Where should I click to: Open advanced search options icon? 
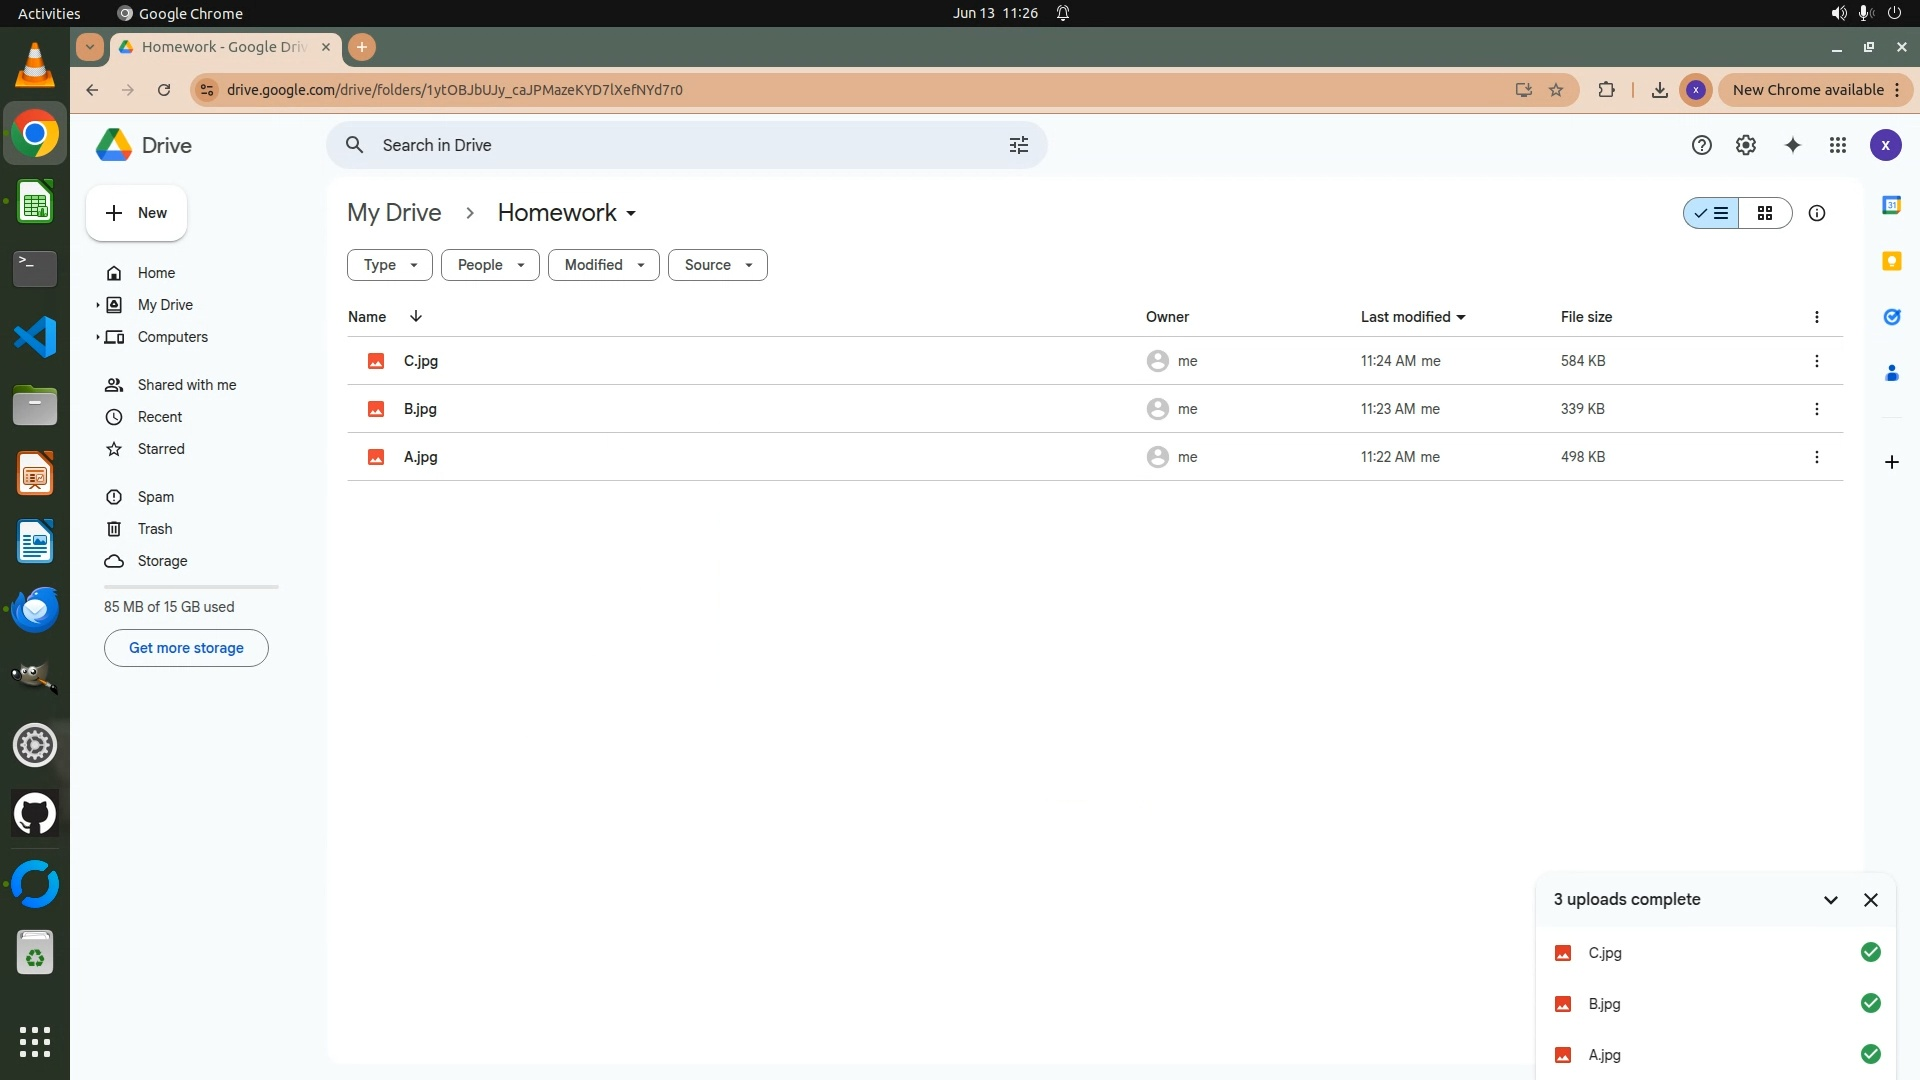tap(1018, 145)
